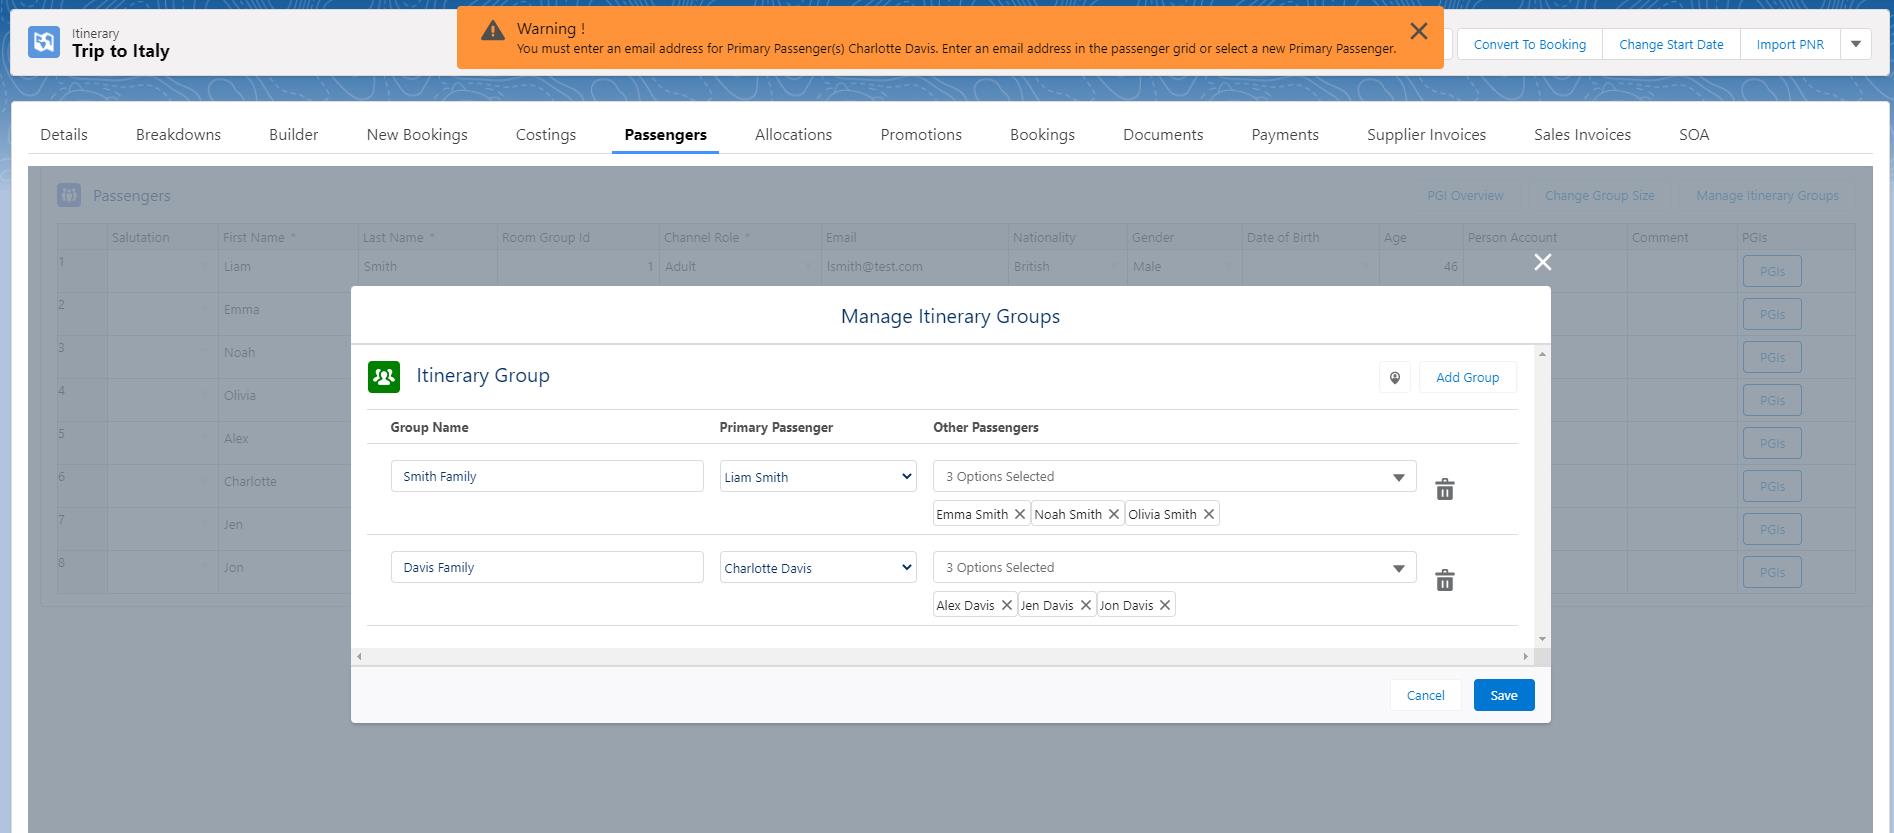Close Manage Itinerary Groups modal with X

point(1543,262)
